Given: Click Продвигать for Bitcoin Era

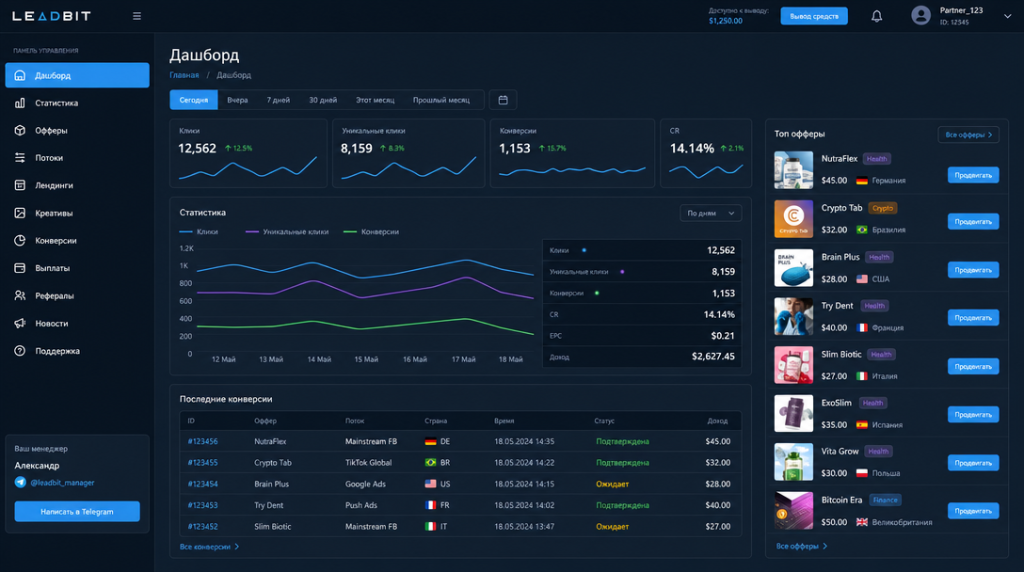Looking at the screenshot, I should click(973, 511).
